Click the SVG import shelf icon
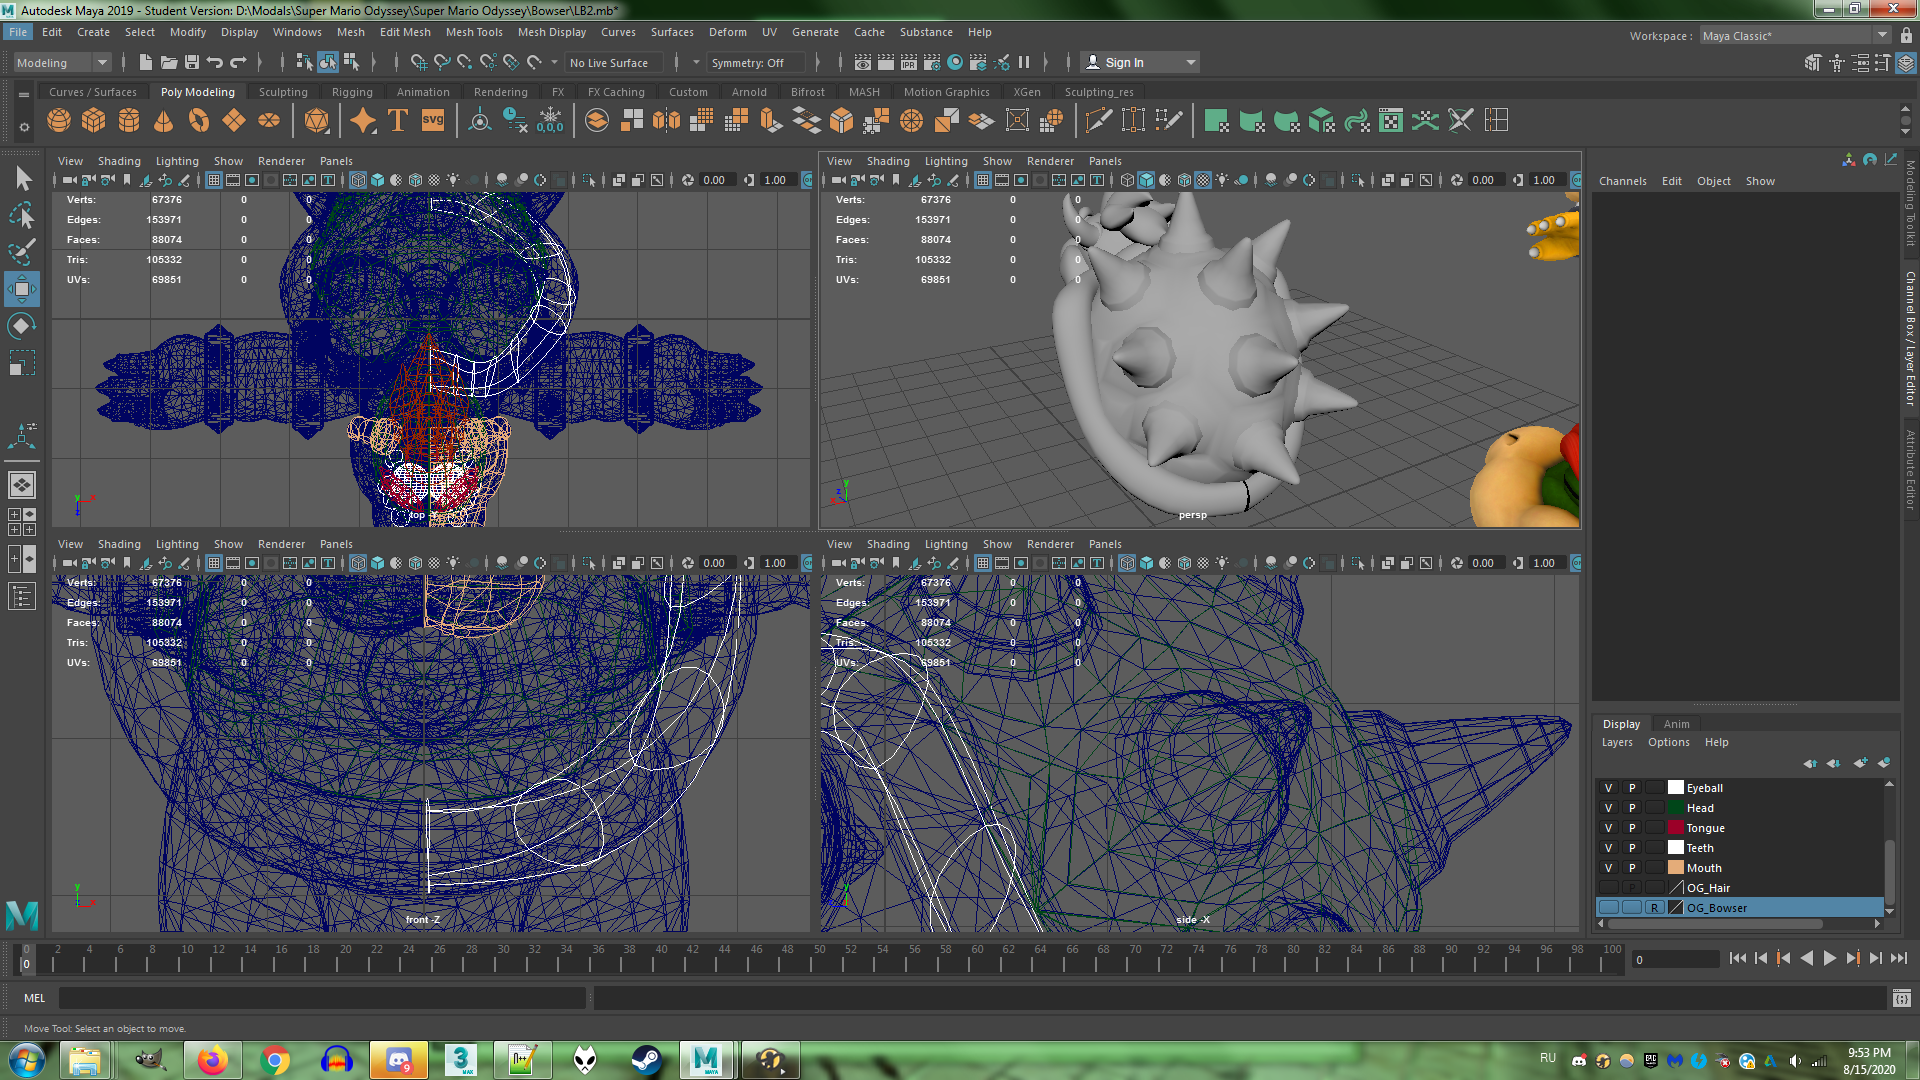The image size is (1920, 1080). [x=432, y=121]
